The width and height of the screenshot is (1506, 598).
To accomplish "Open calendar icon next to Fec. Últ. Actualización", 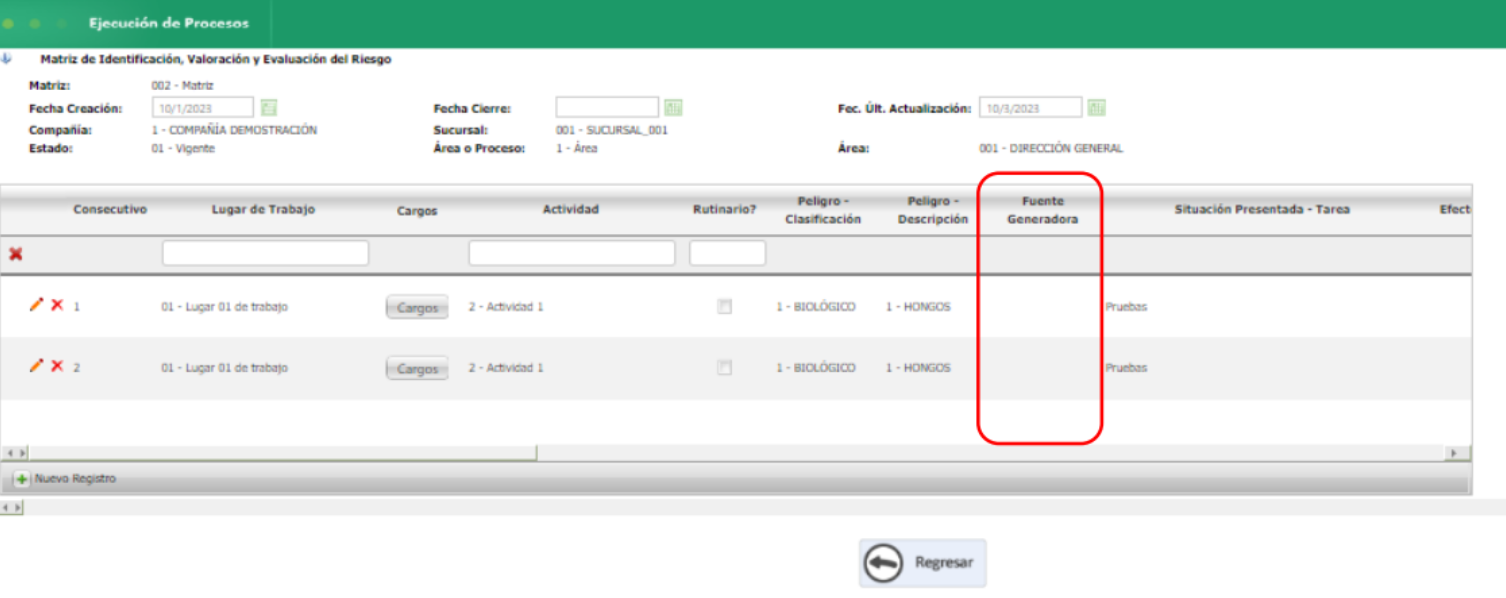I will (1097, 108).
